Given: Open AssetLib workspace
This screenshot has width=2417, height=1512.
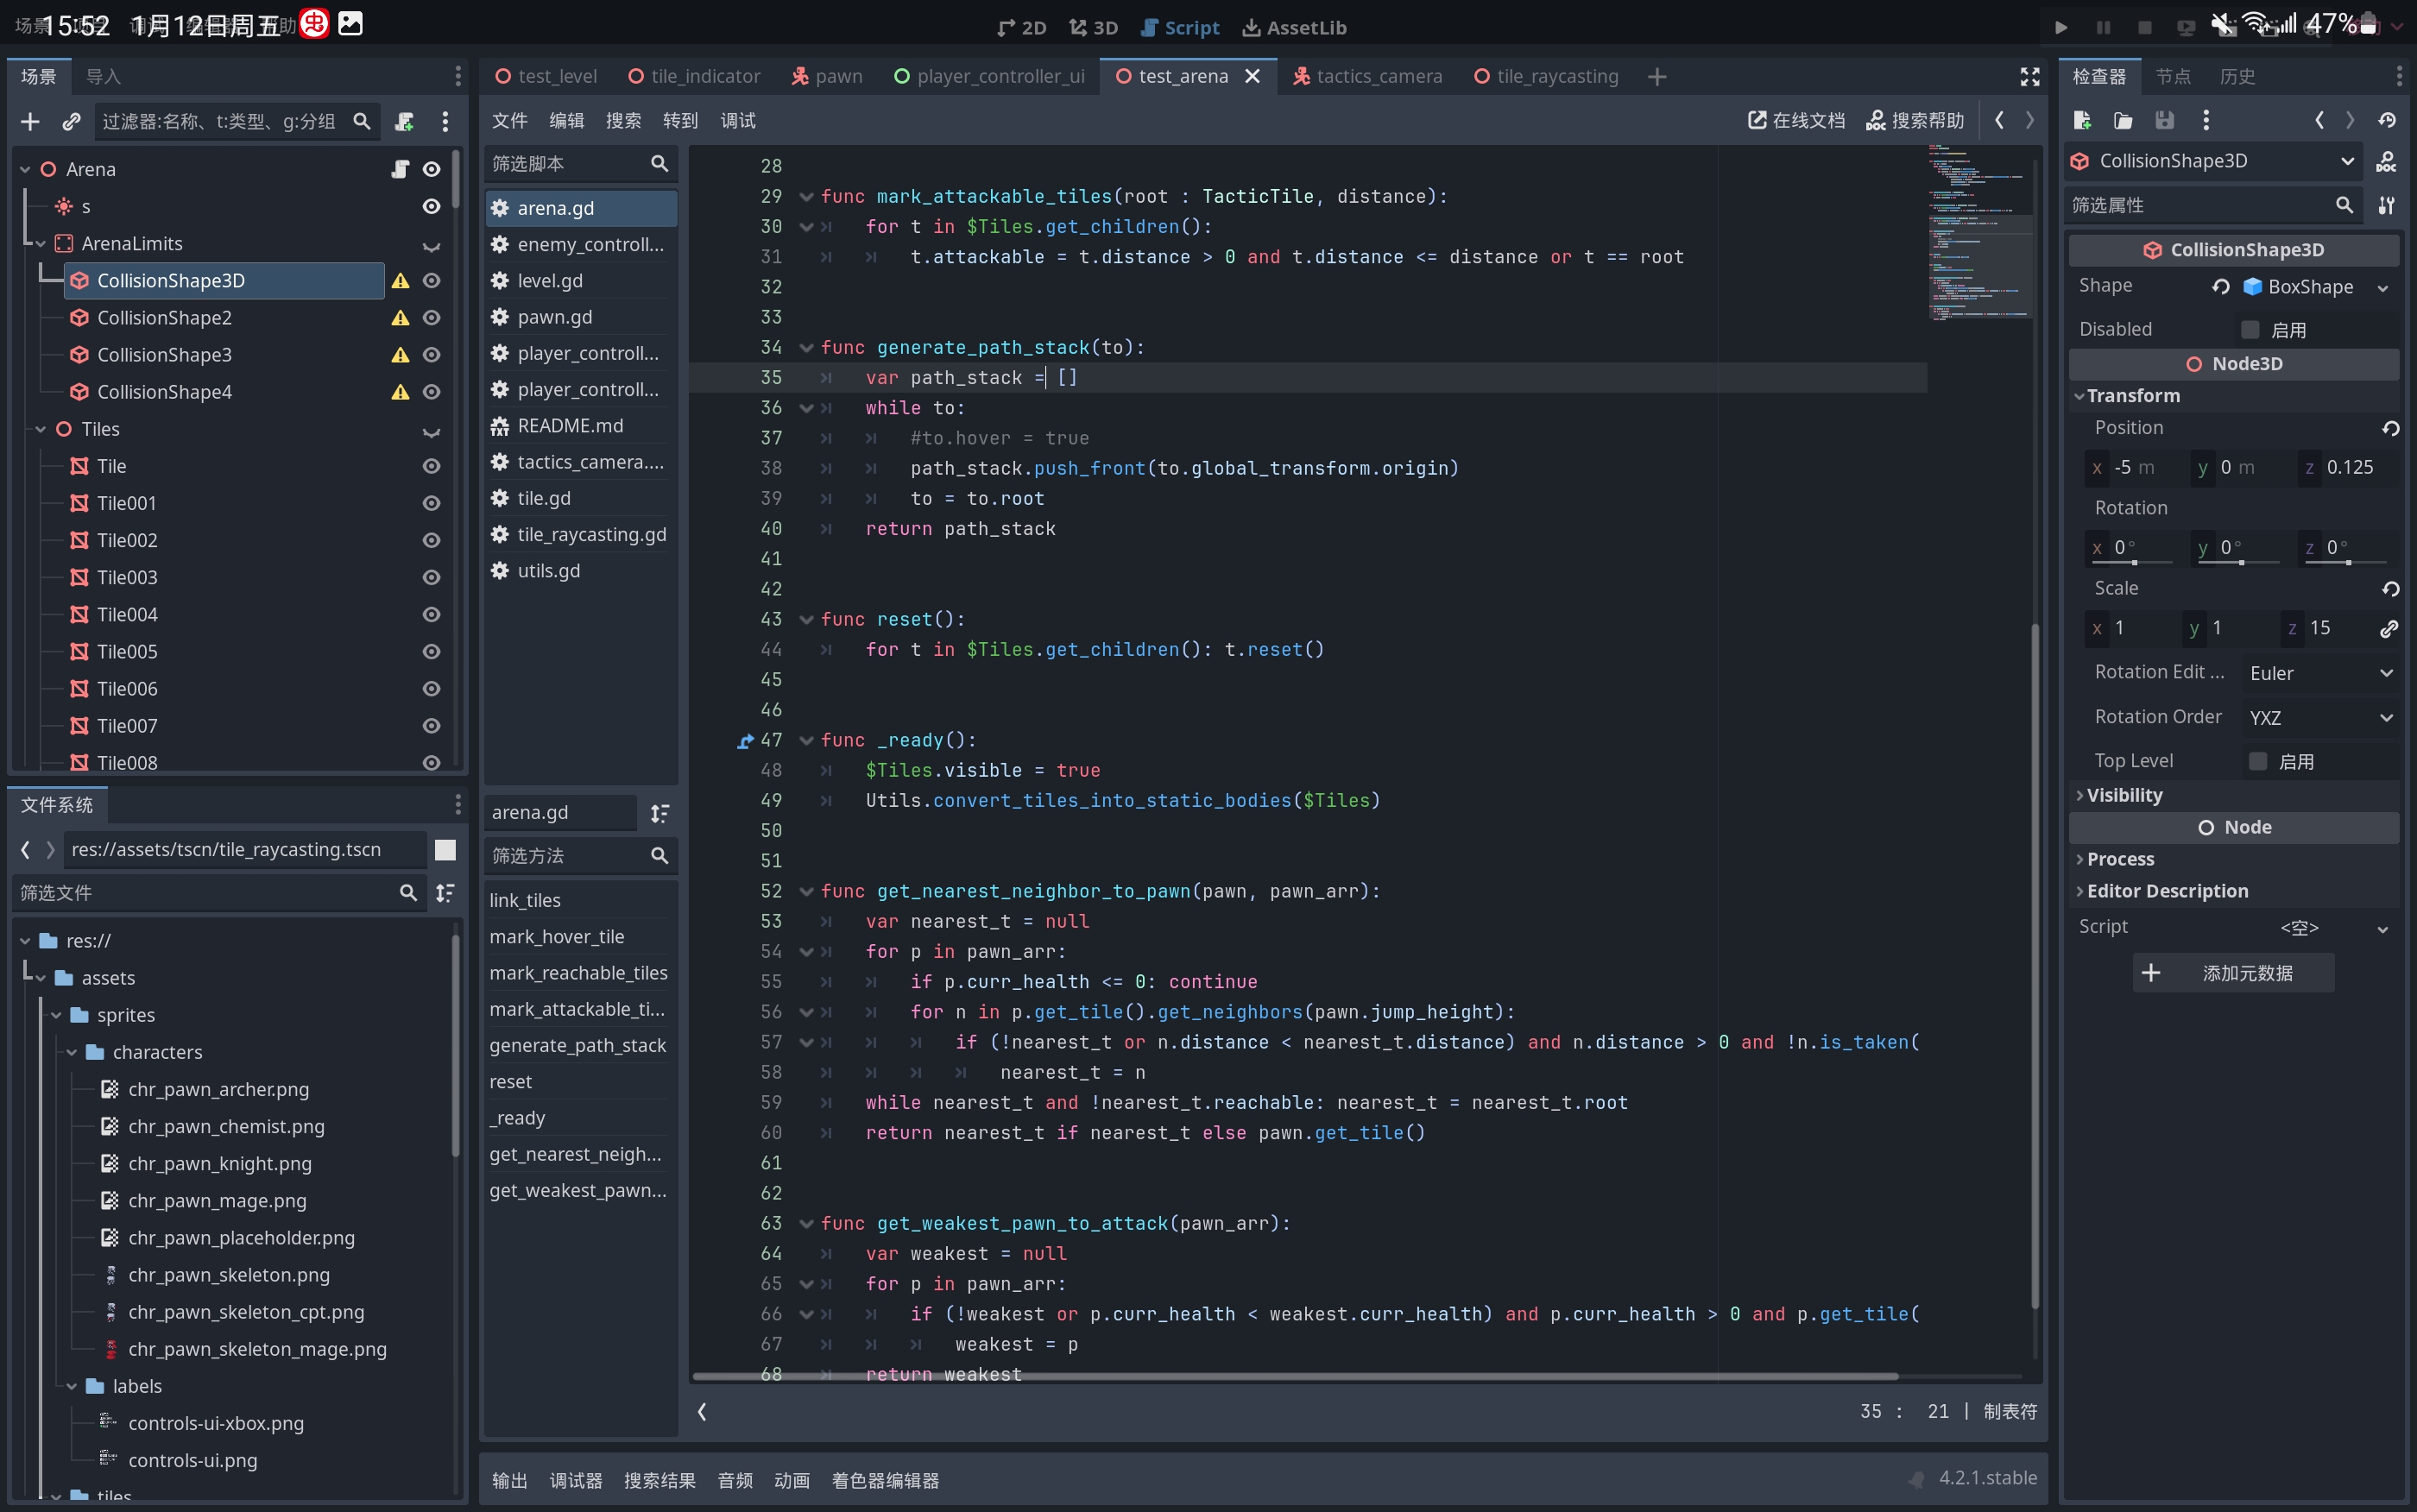Looking at the screenshot, I should (x=1294, y=27).
